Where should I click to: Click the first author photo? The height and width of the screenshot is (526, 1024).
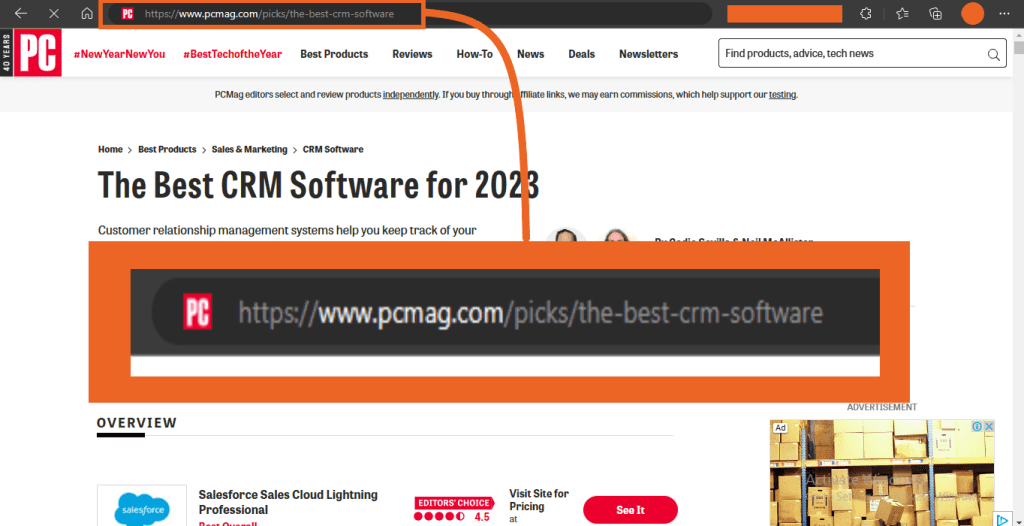pyautogui.click(x=566, y=234)
